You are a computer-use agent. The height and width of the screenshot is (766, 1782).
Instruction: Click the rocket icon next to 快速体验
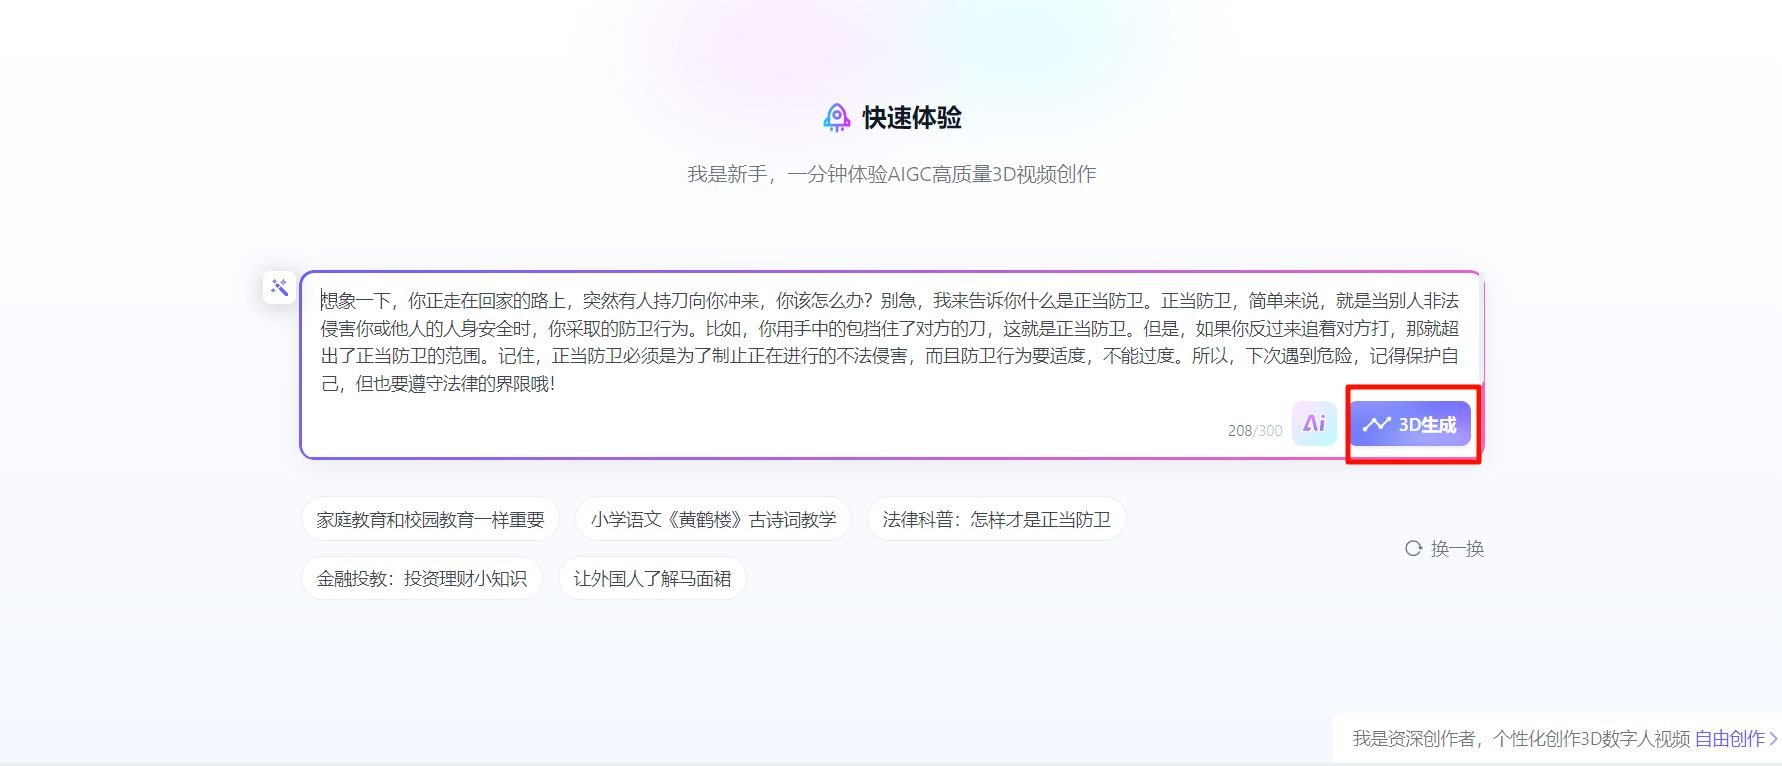click(836, 118)
